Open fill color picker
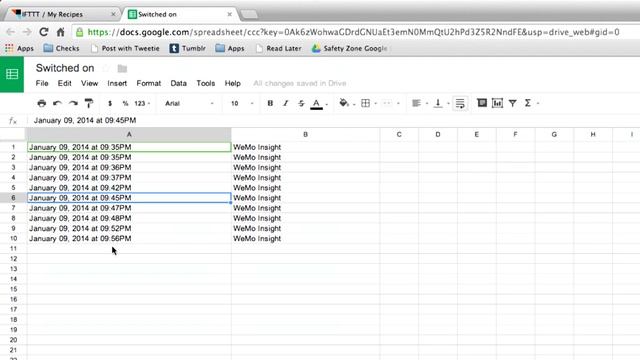Screen dimensions: 640x360 click(x=347, y=103)
